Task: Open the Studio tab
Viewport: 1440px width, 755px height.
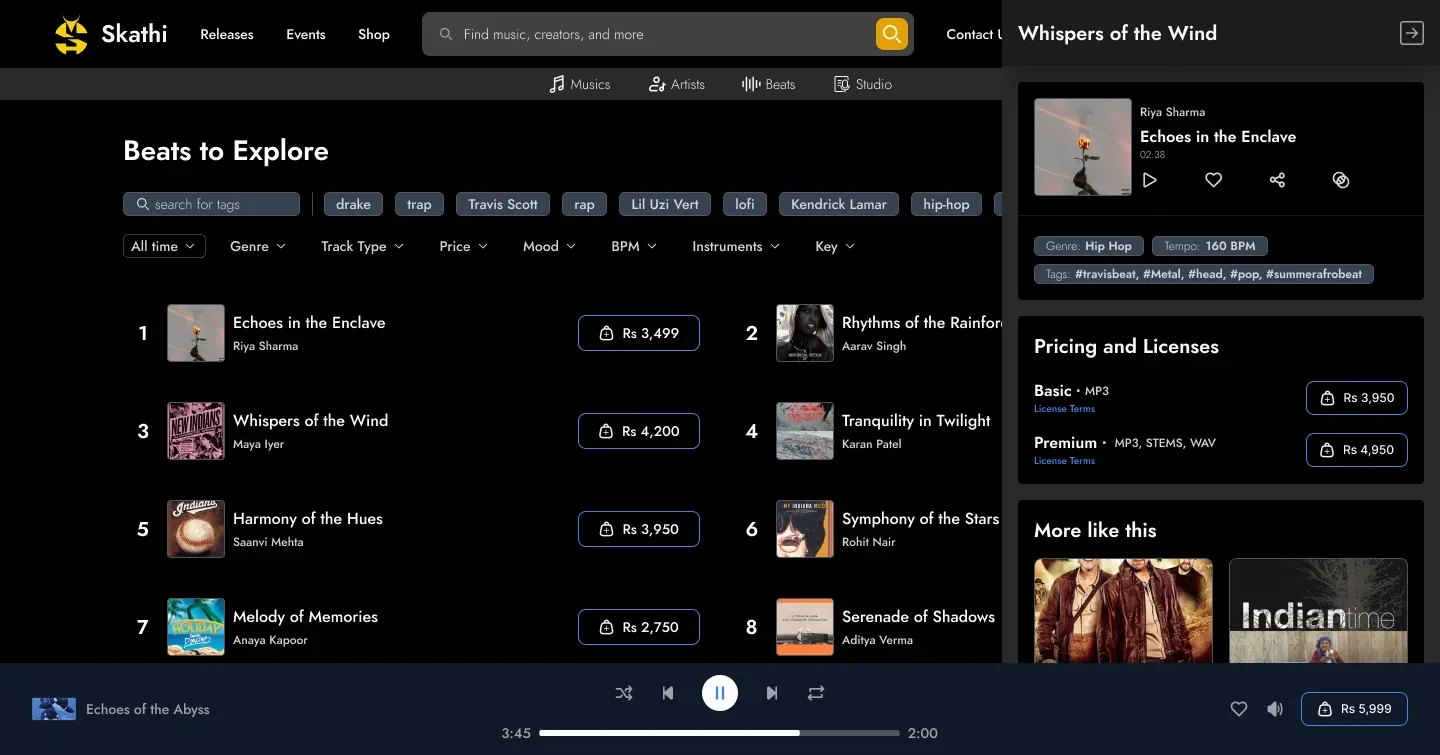Action: click(x=863, y=84)
